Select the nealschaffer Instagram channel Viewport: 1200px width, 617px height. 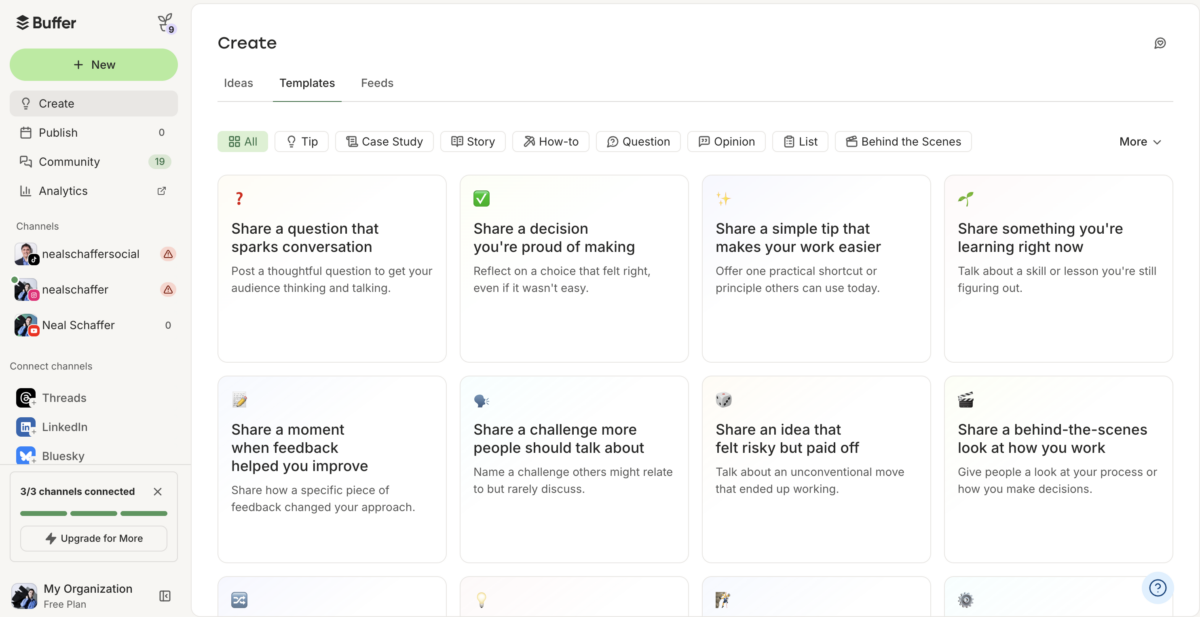point(94,289)
